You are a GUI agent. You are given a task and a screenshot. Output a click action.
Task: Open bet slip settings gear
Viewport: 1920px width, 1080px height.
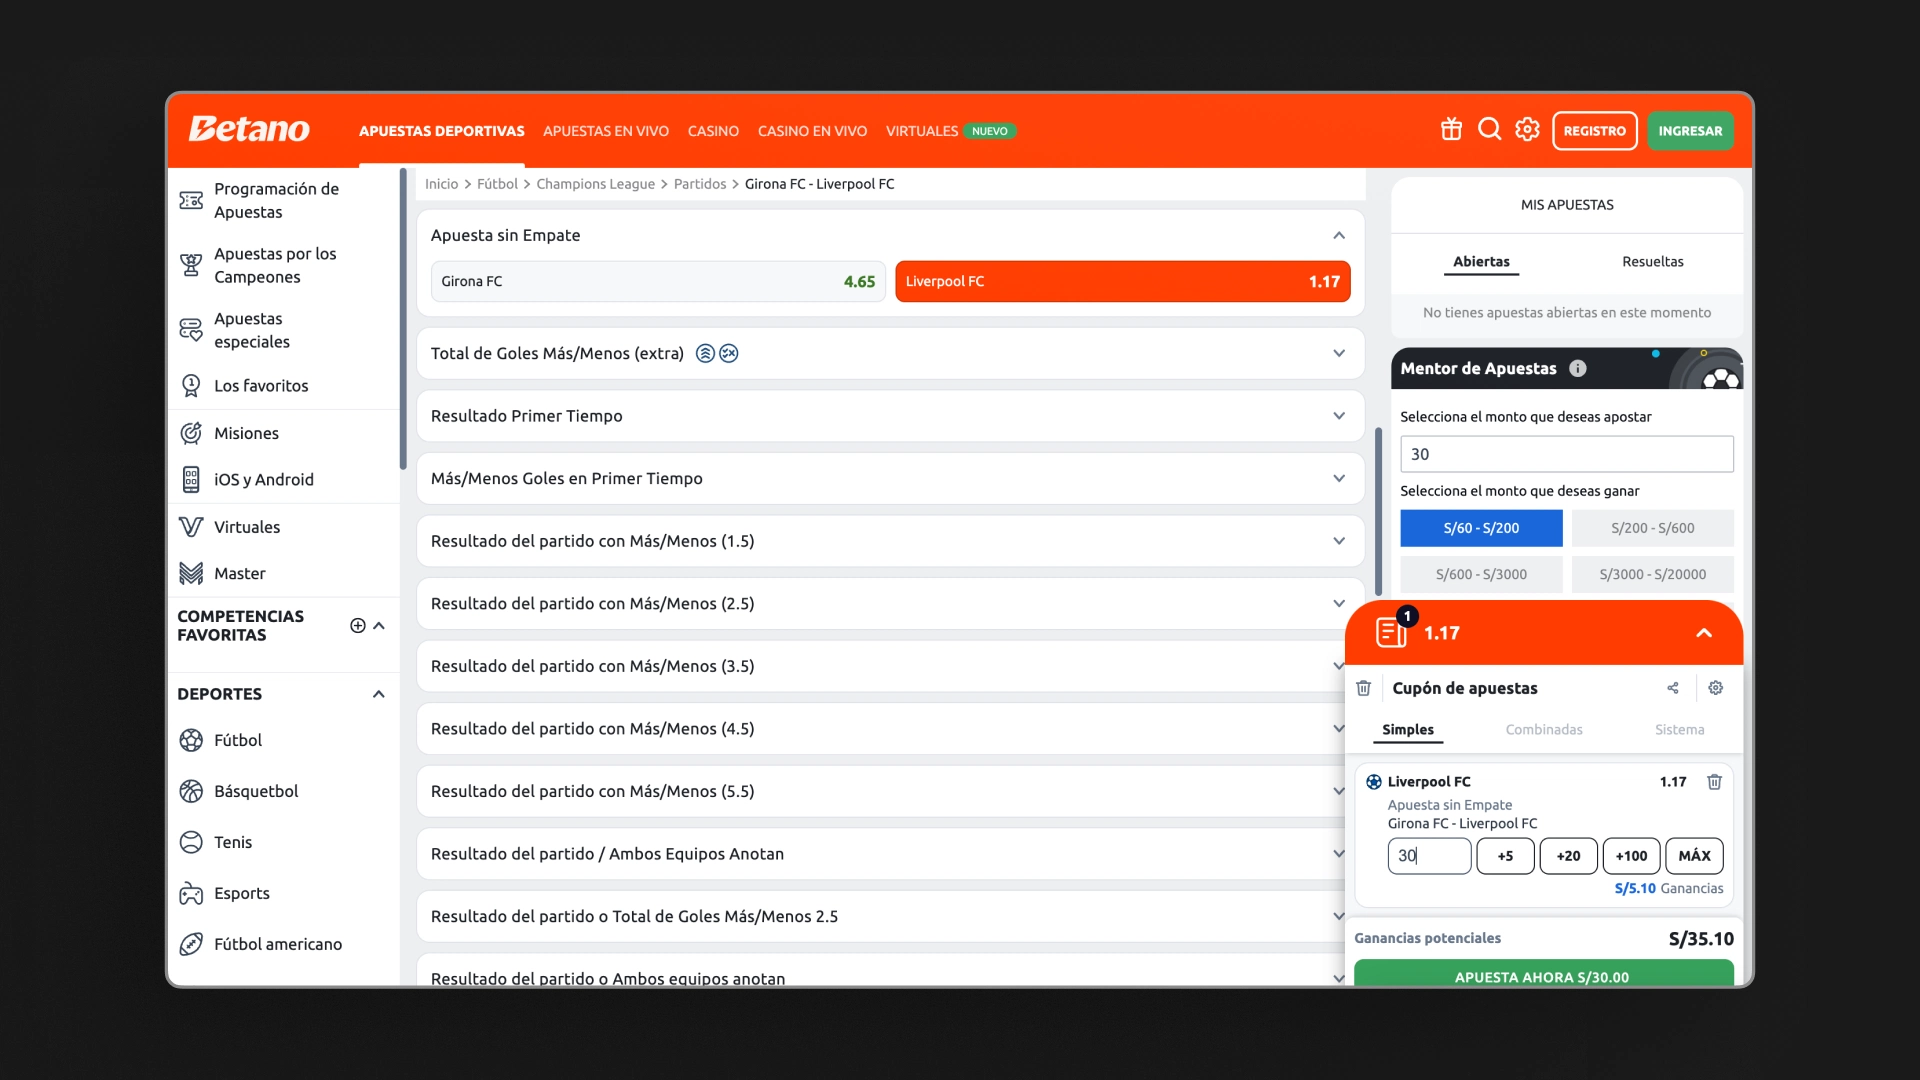tap(1716, 688)
